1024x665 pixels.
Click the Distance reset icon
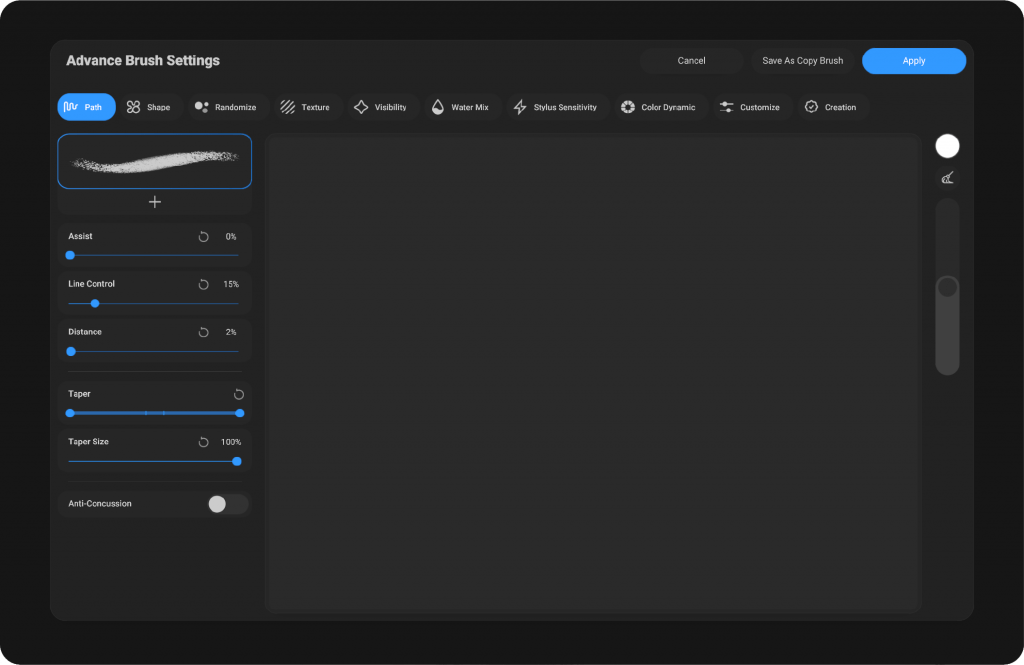click(x=204, y=332)
